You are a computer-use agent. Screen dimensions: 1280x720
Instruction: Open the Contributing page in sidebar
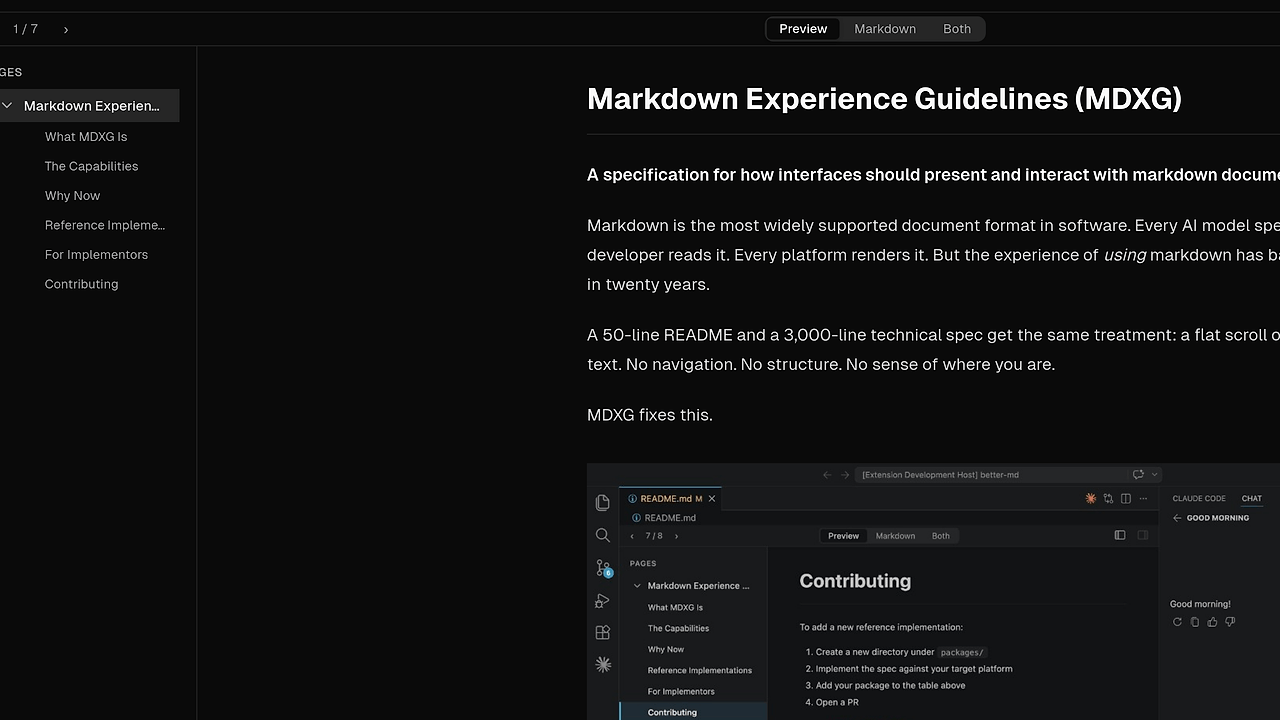click(x=81, y=284)
